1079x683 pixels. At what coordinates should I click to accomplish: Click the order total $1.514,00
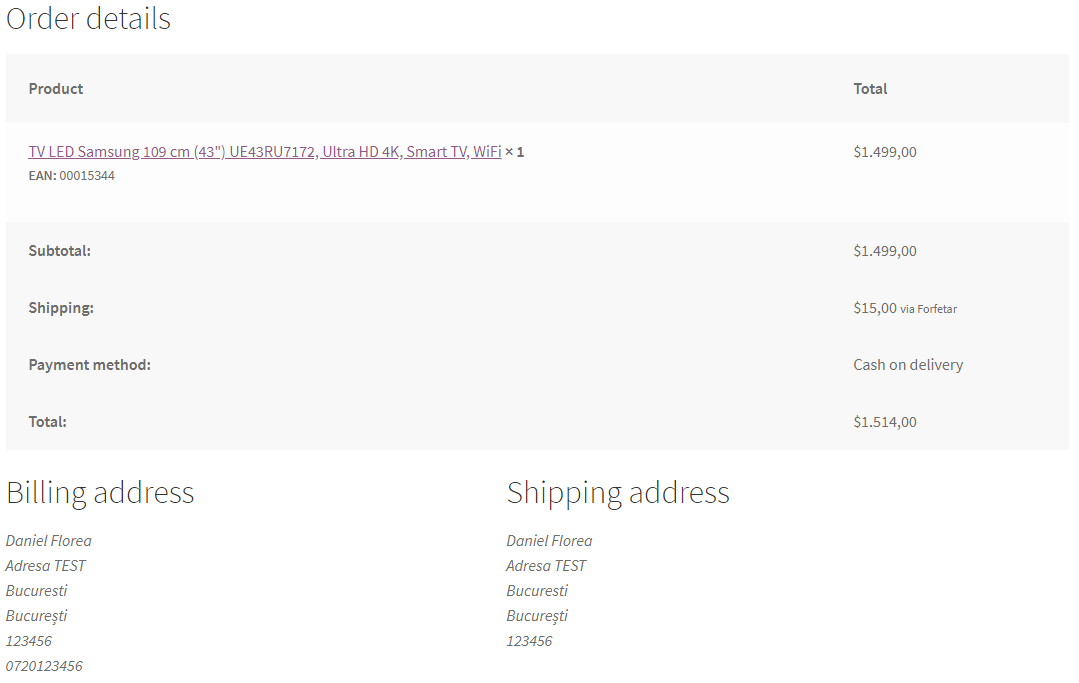point(884,422)
